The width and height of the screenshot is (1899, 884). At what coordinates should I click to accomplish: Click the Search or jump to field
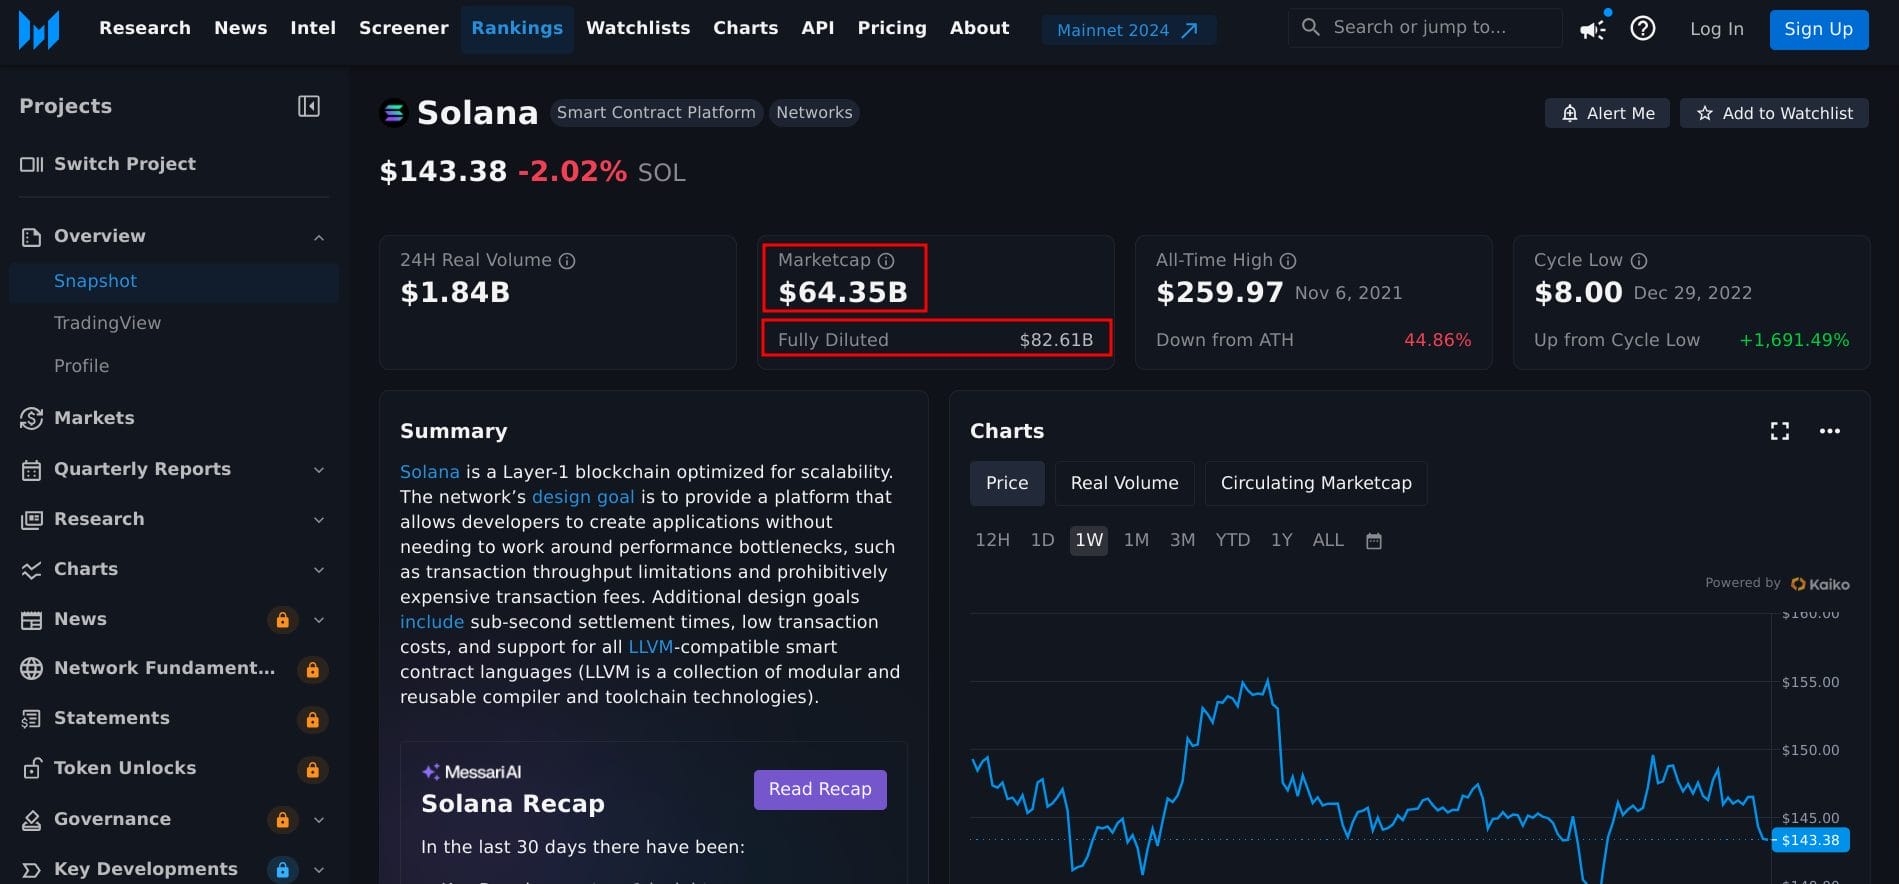[1425, 28]
